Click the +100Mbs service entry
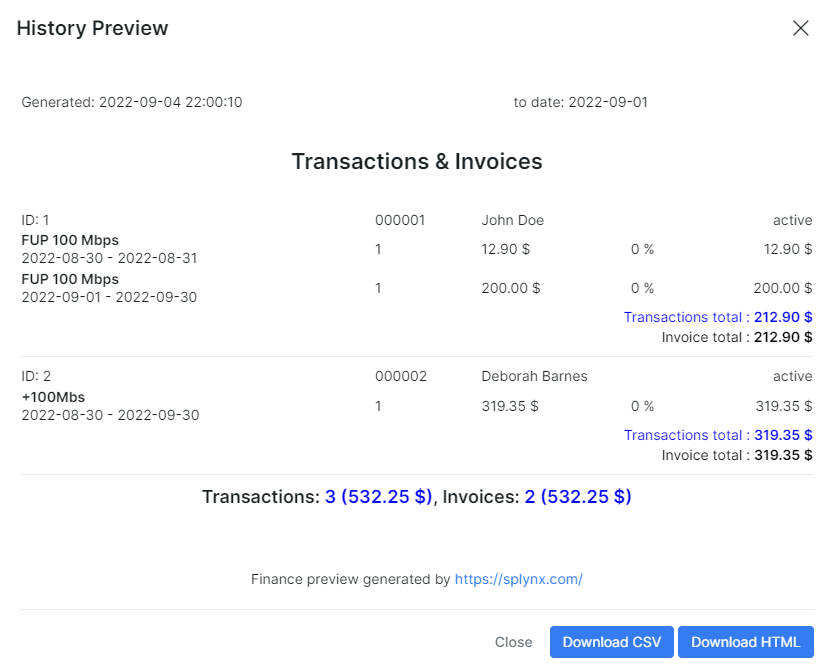The image size is (833, 672). click(110, 406)
